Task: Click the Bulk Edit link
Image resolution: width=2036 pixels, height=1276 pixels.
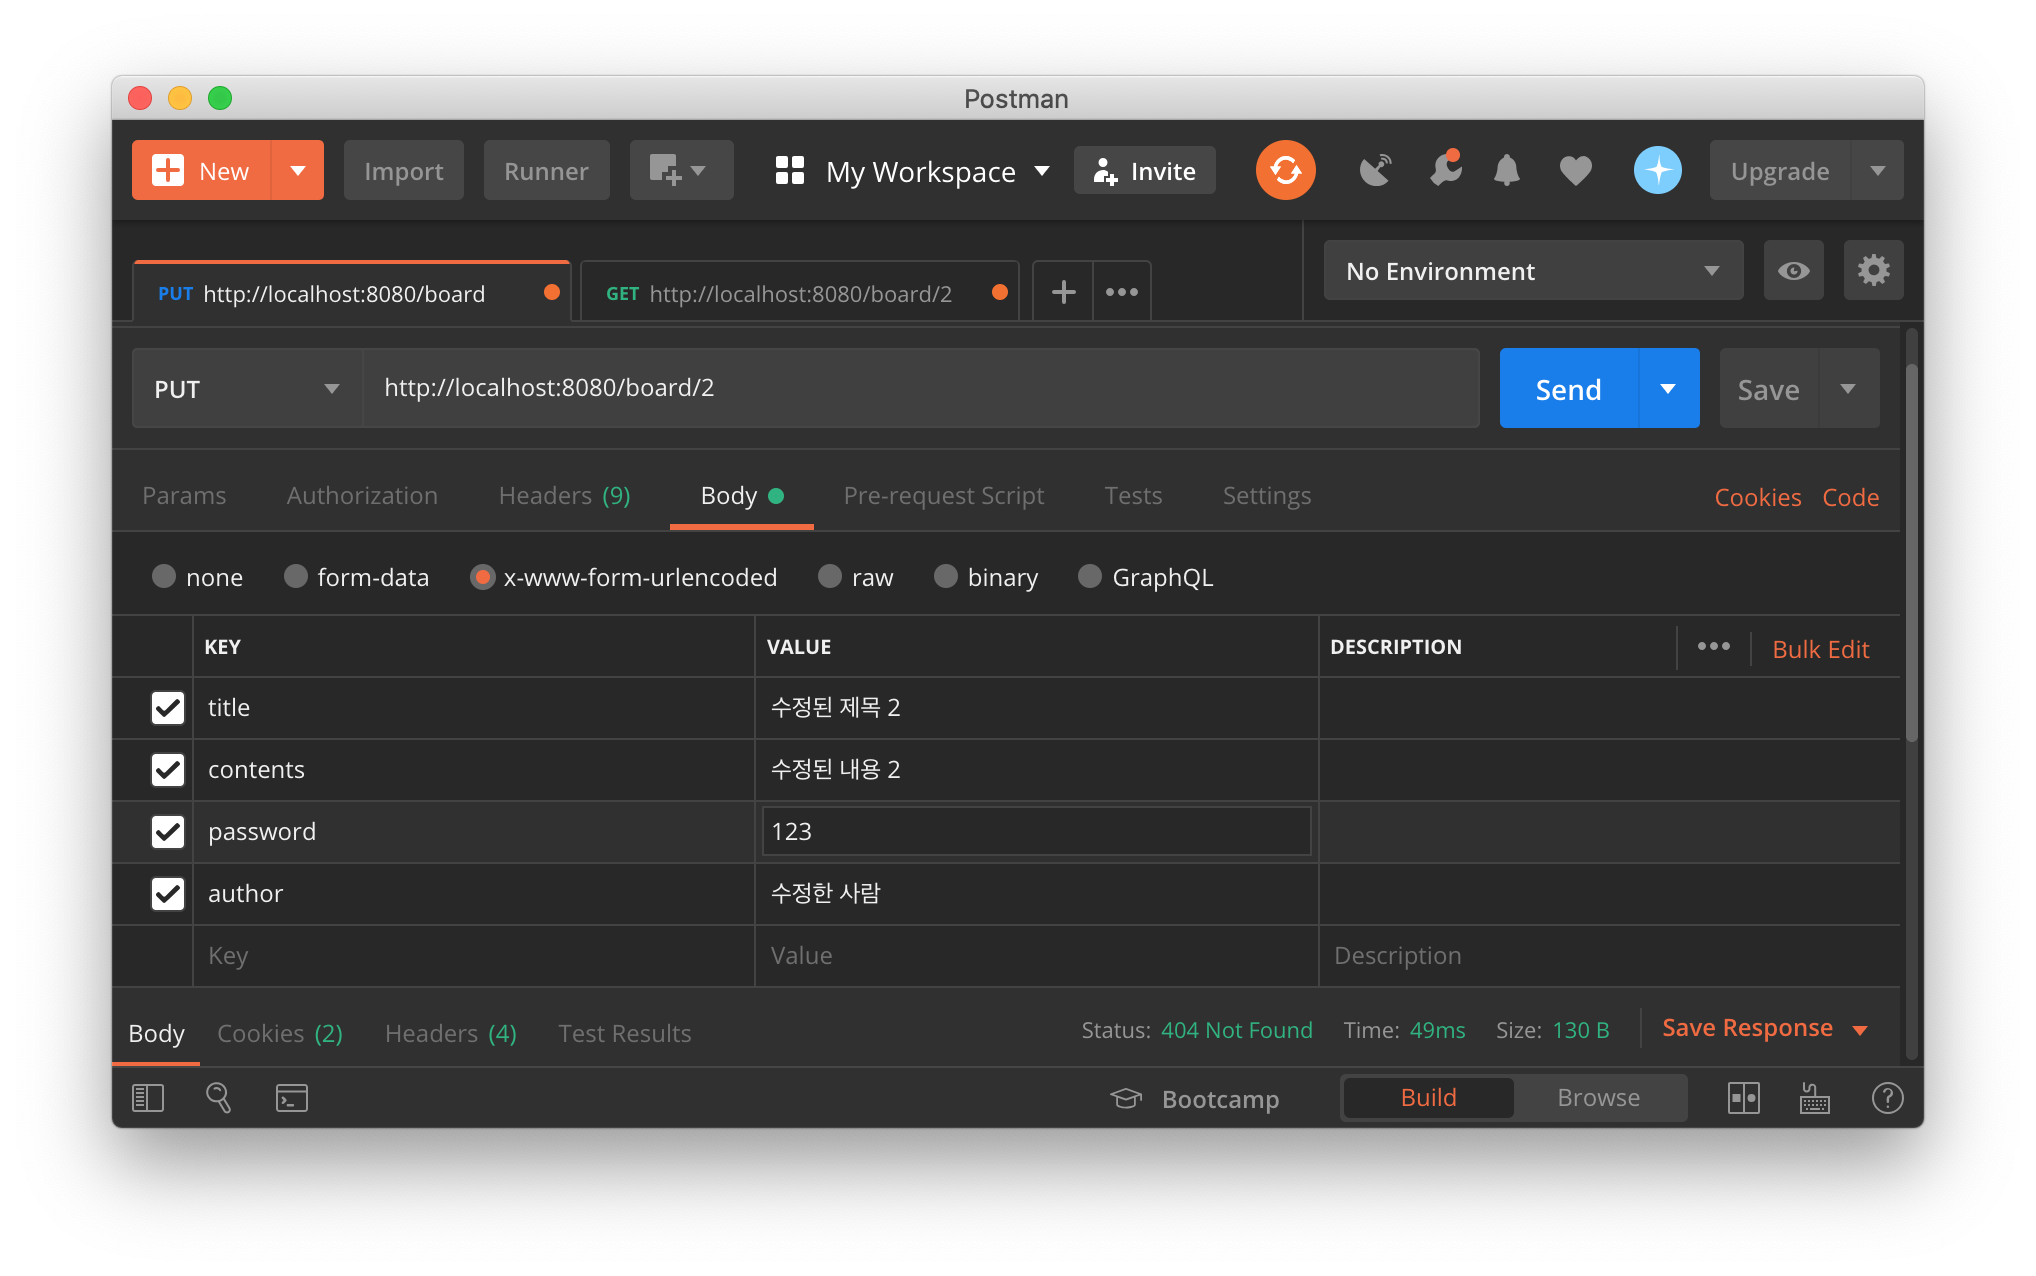Action: tap(1820, 649)
